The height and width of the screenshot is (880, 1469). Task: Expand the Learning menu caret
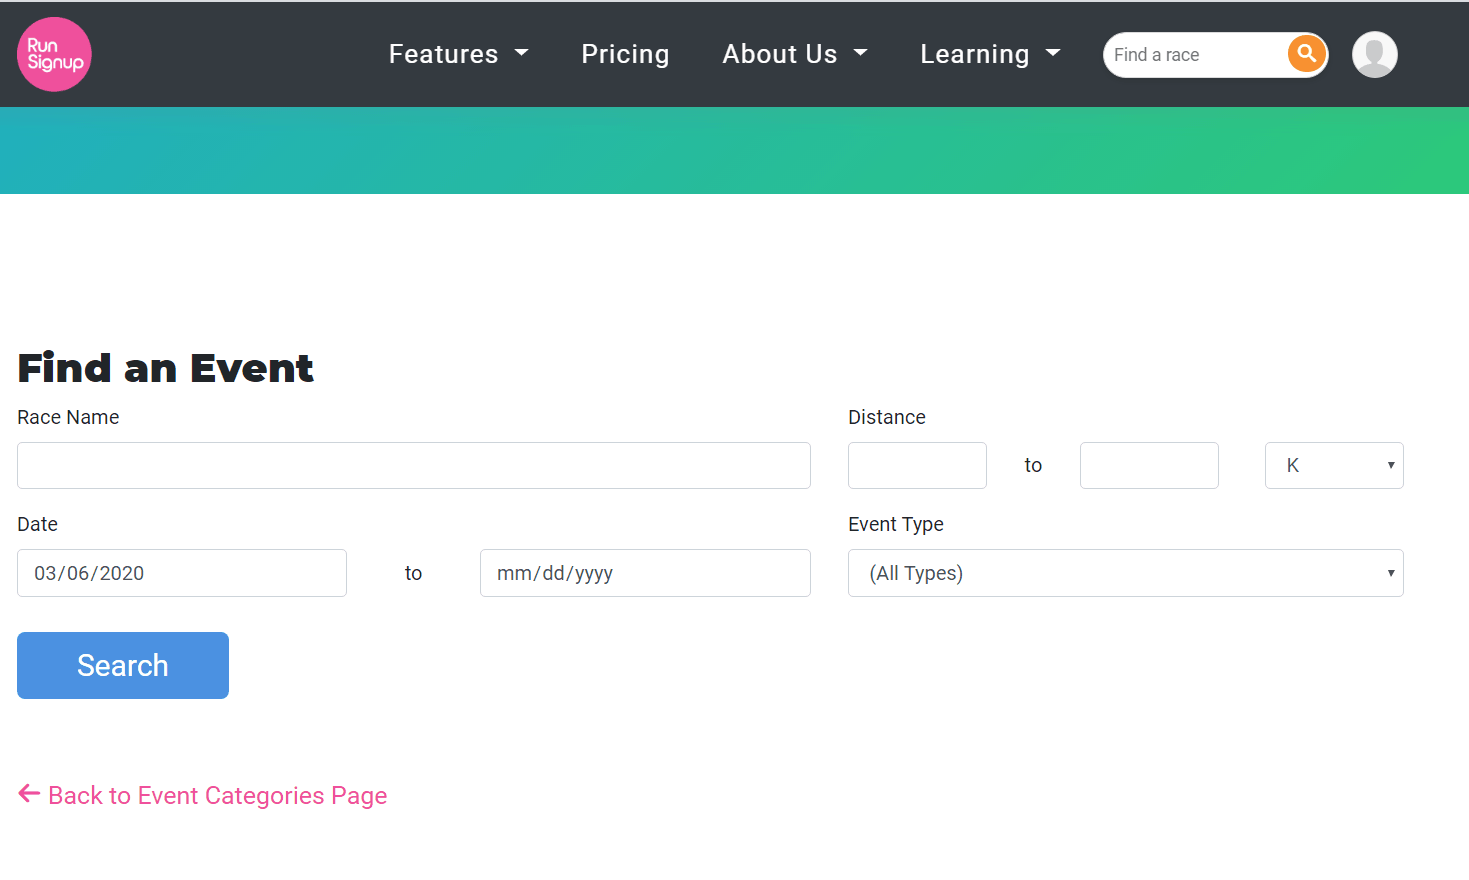(1052, 54)
